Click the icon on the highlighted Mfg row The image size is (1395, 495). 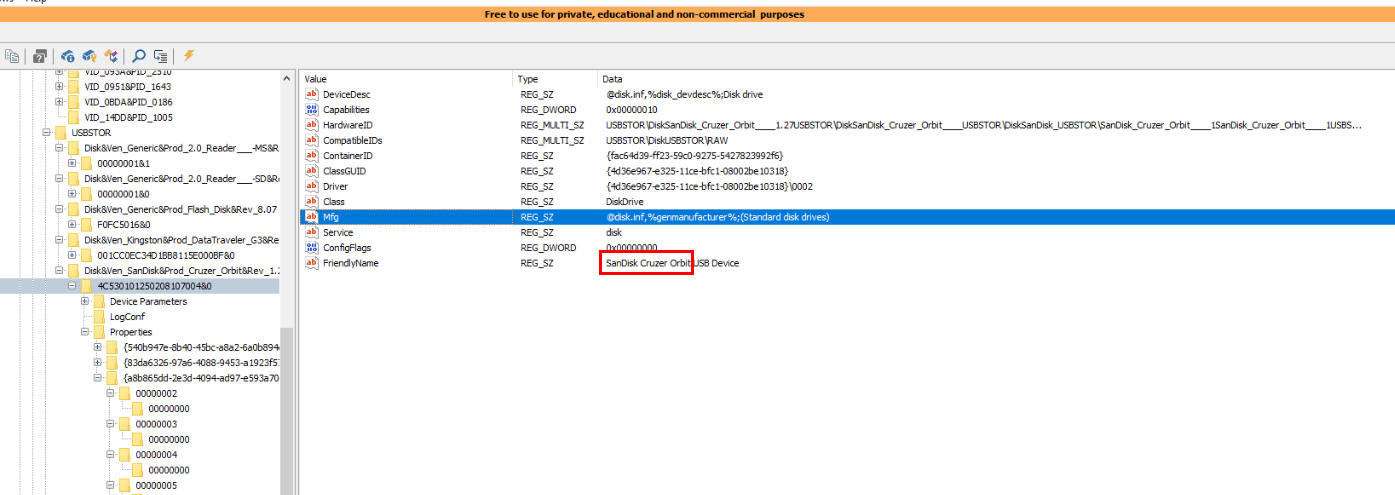[x=311, y=217]
